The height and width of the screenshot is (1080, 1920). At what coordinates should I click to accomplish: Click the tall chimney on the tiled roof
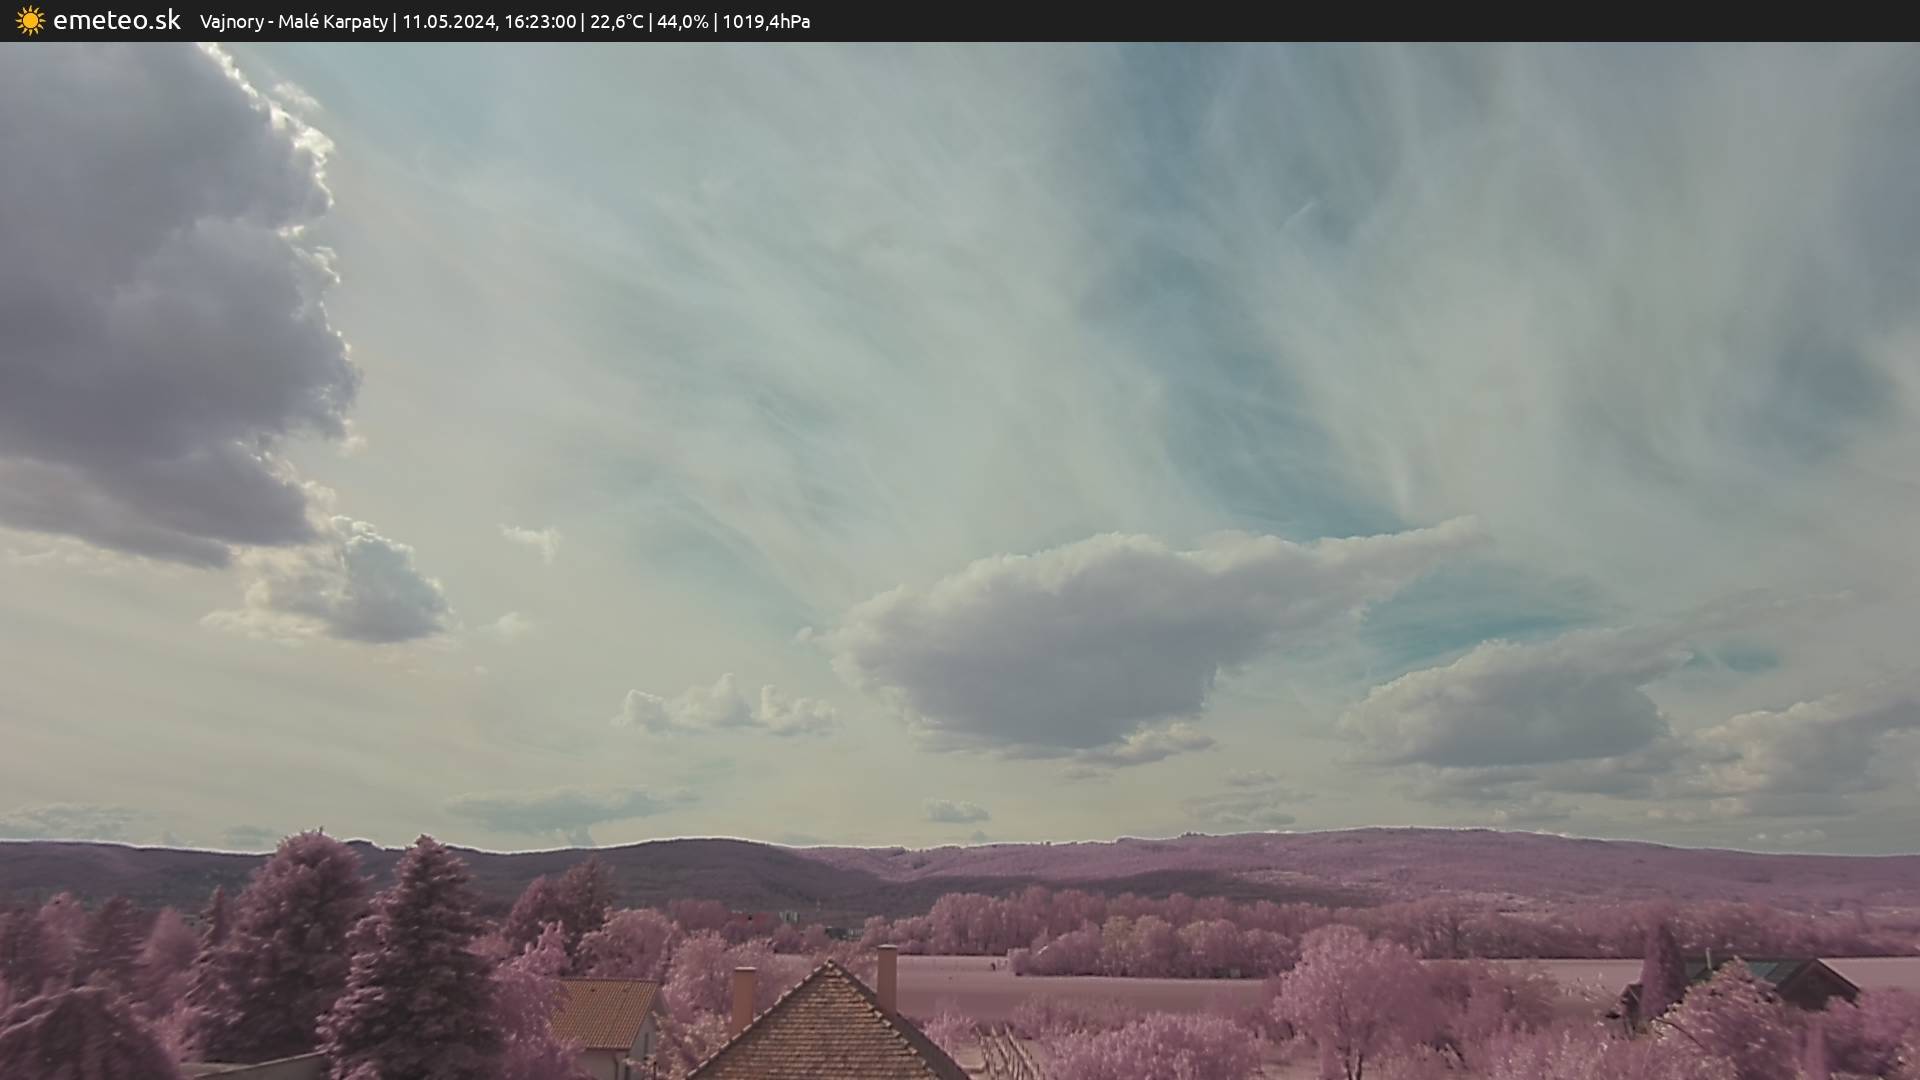(x=887, y=975)
